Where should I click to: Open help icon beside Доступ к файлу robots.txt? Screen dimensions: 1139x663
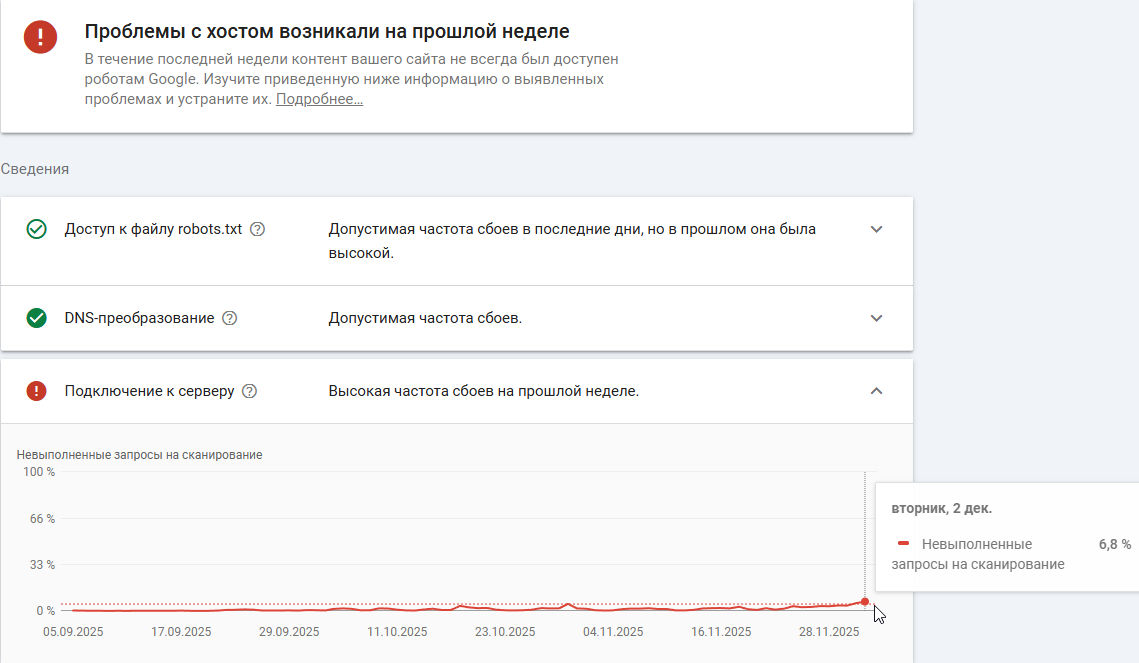click(257, 229)
